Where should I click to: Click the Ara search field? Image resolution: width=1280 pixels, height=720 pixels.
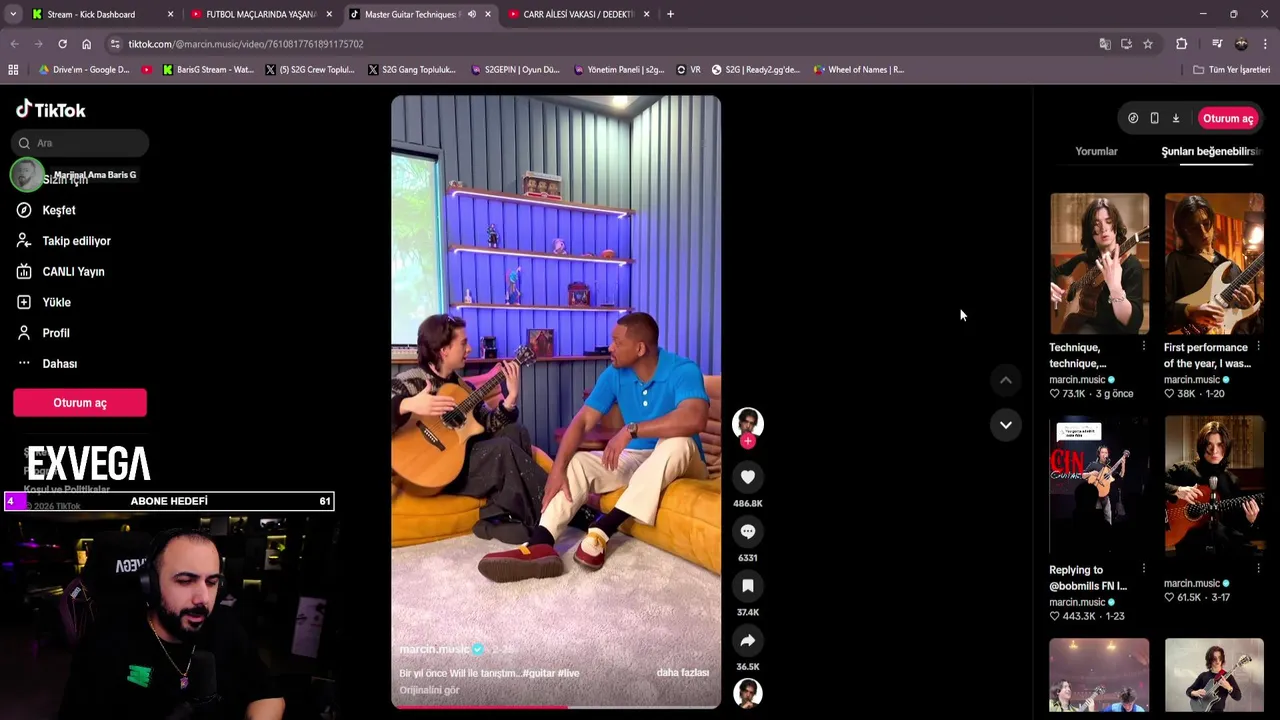[x=80, y=143]
